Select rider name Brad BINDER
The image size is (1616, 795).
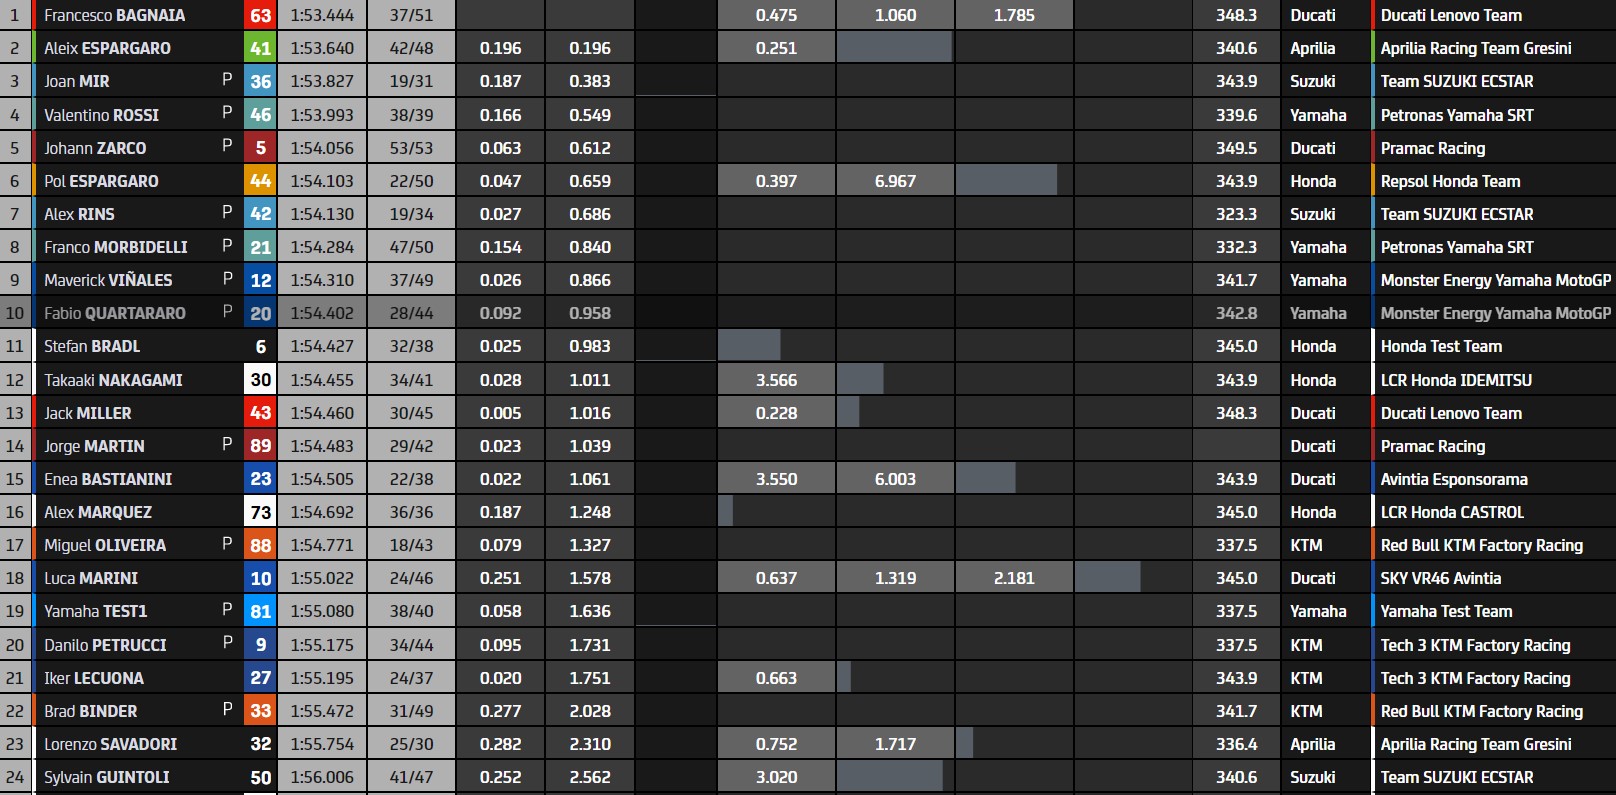(x=91, y=711)
